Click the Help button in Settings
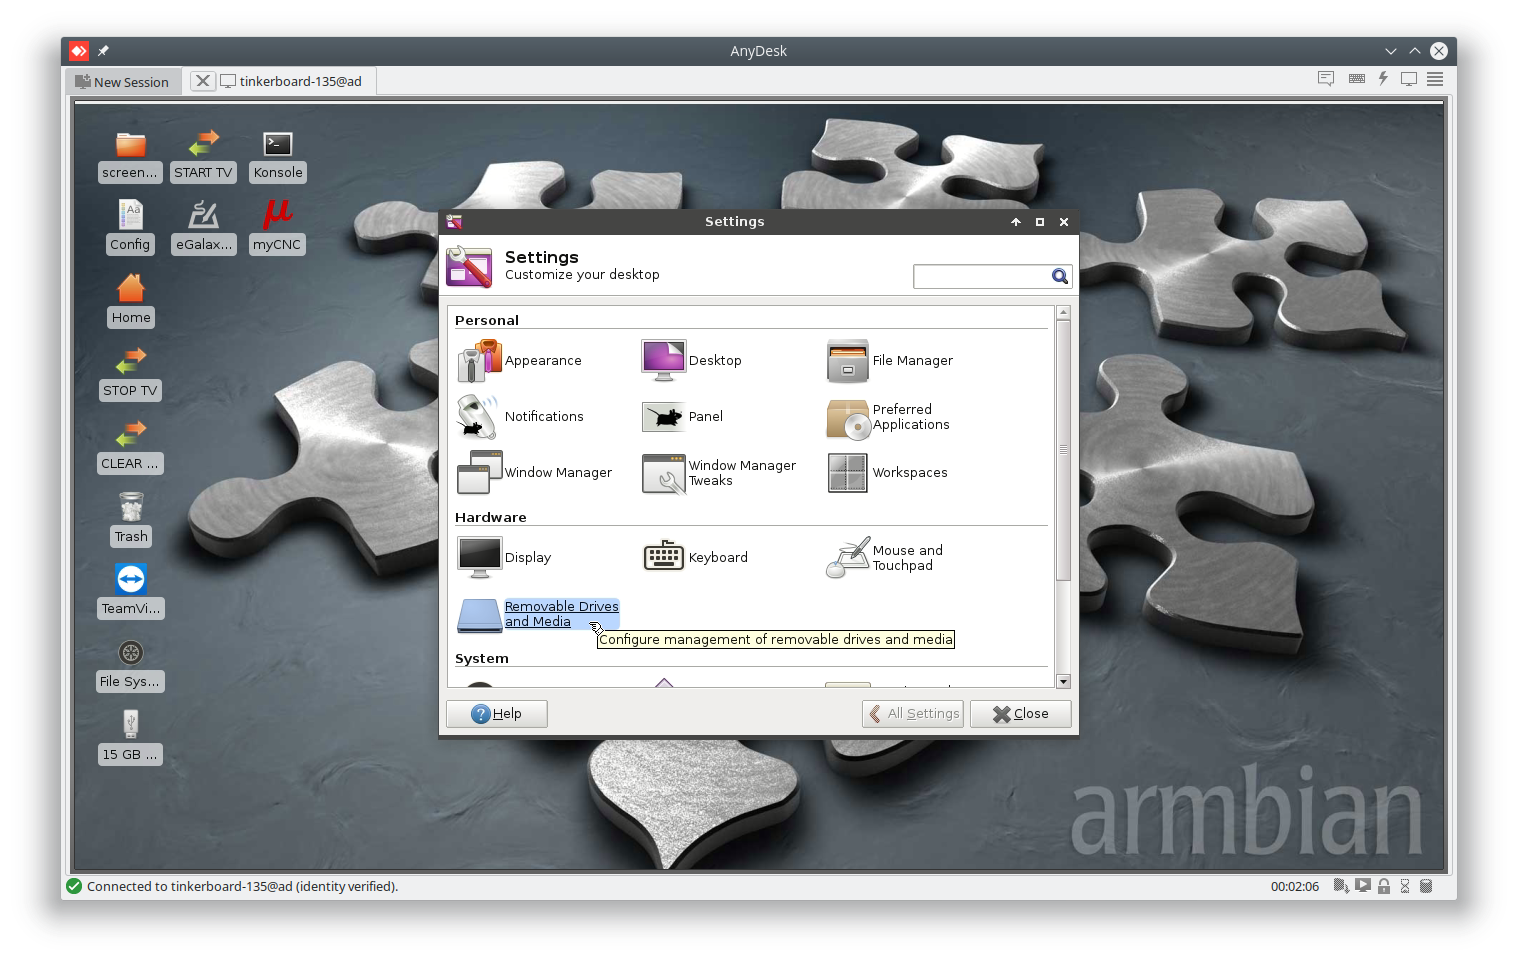Viewport: 1518px width, 961px height. click(497, 714)
